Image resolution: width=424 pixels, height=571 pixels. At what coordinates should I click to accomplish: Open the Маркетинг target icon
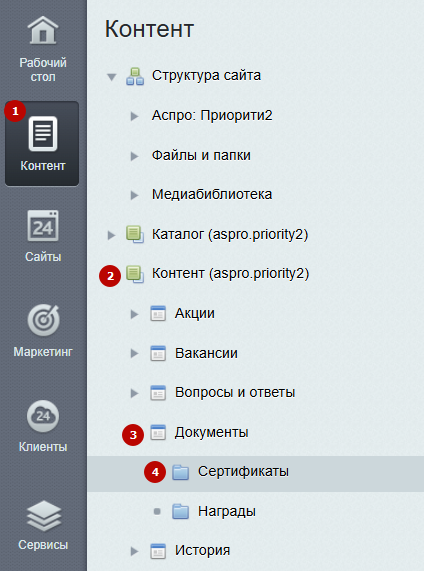click(x=43, y=320)
